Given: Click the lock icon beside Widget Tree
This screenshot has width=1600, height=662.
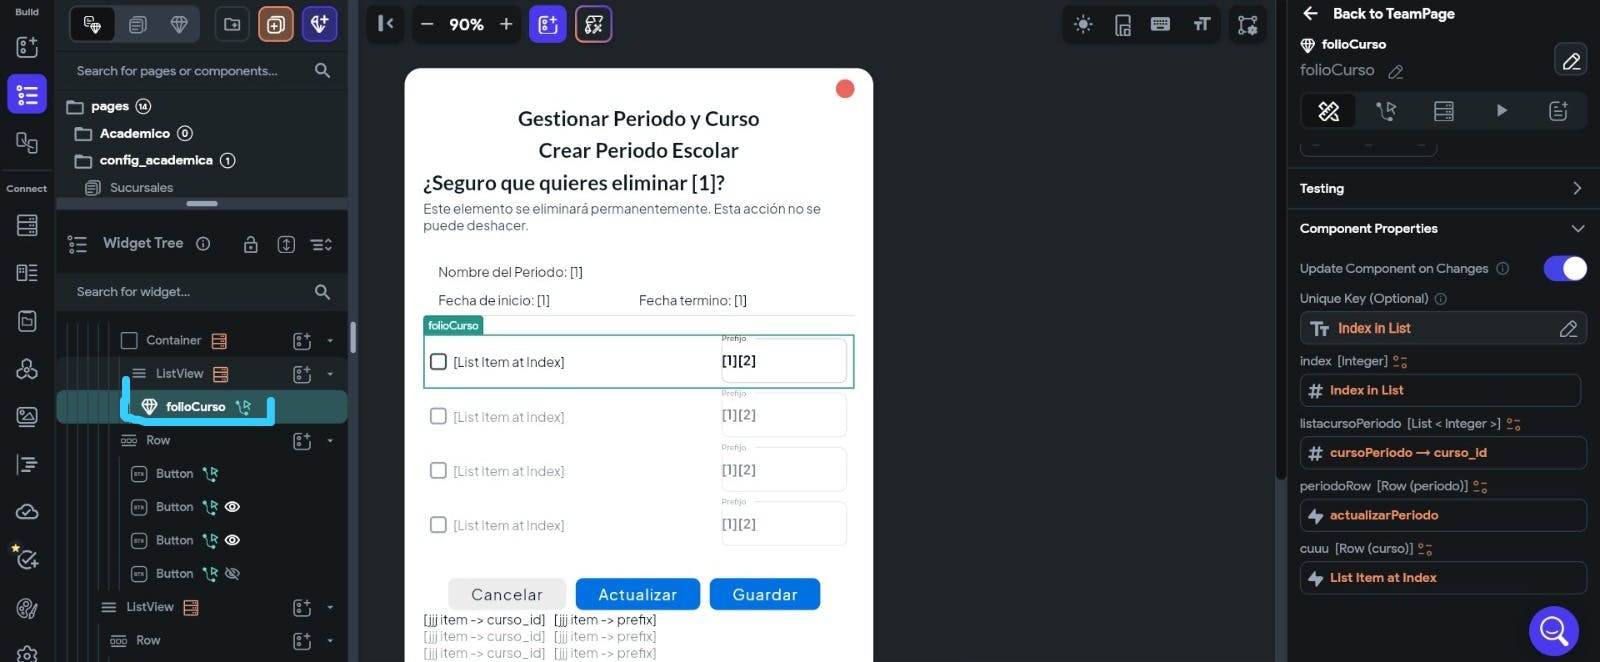Looking at the screenshot, I should (251, 244).
